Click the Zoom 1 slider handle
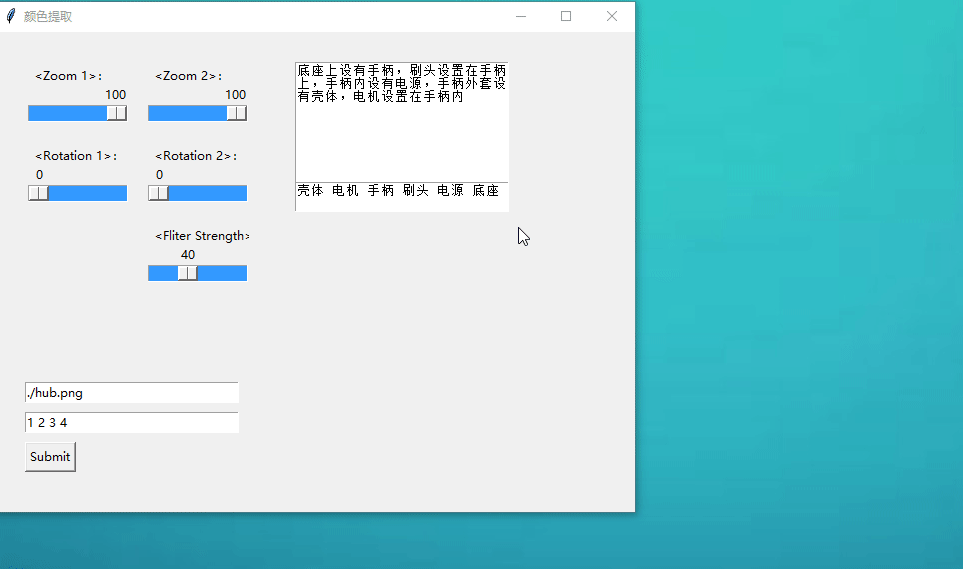The image size is (963, 569). [116, 113]
